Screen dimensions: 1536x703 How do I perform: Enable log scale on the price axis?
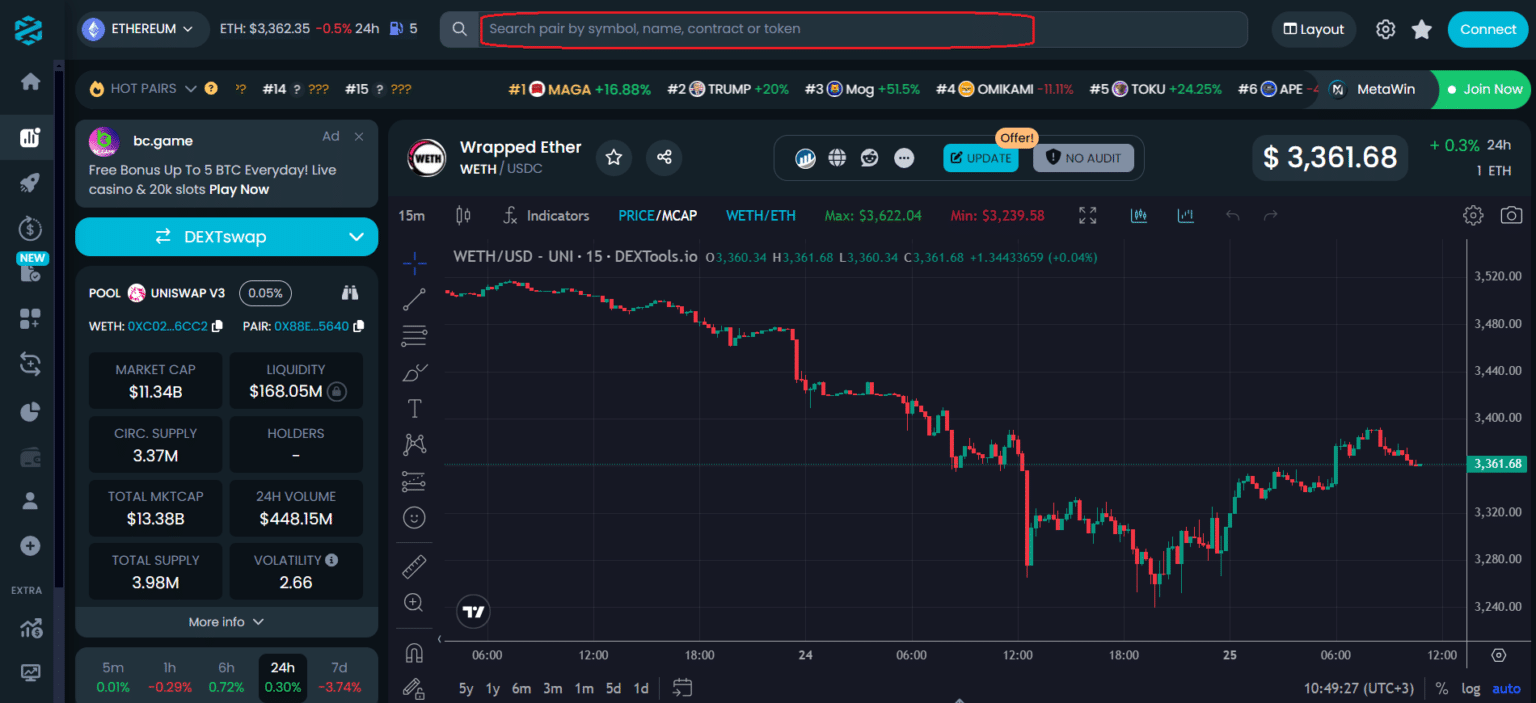(1471, 688)
